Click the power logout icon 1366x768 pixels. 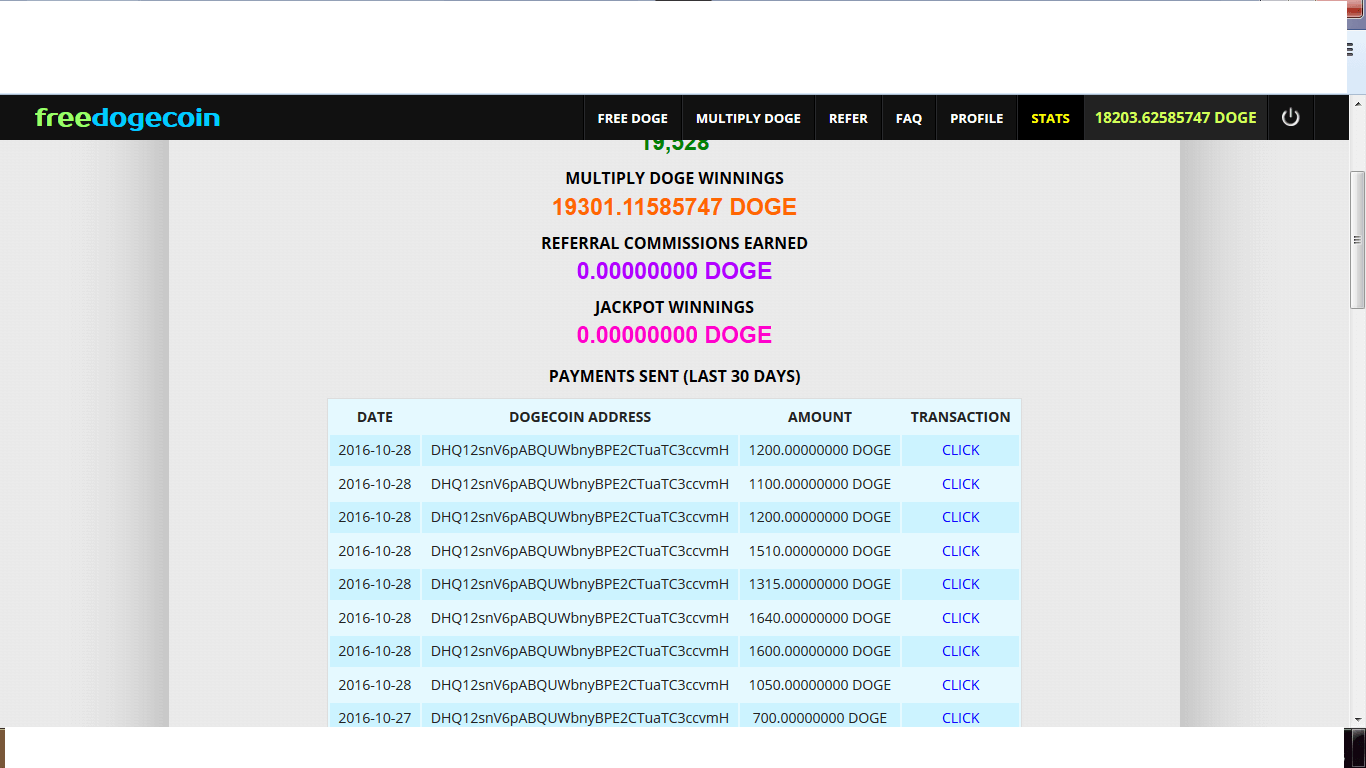[x=1290, y=118]
